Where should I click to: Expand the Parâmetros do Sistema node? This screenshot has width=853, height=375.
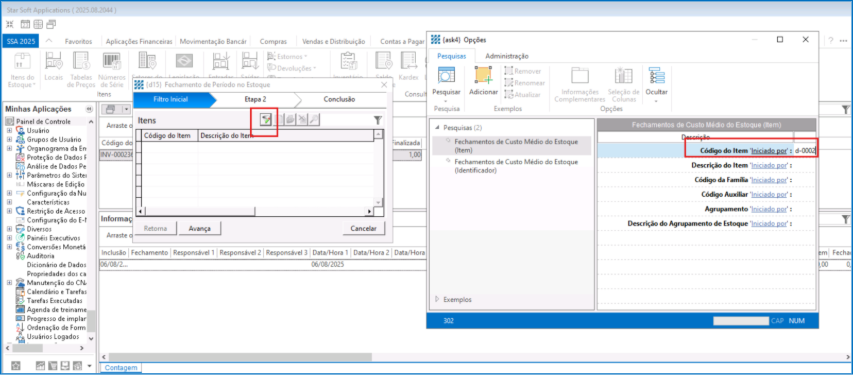click(9, 175)
